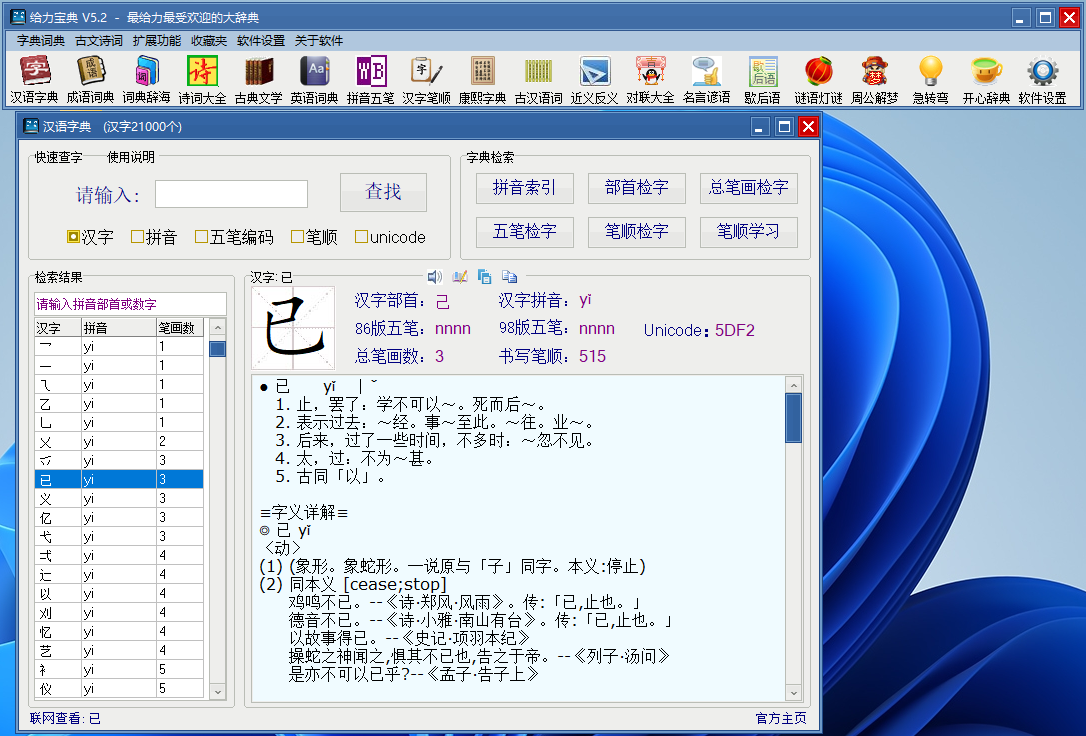
Task: Open the 词典辞海 tool
Action: [x=146, y=80]
